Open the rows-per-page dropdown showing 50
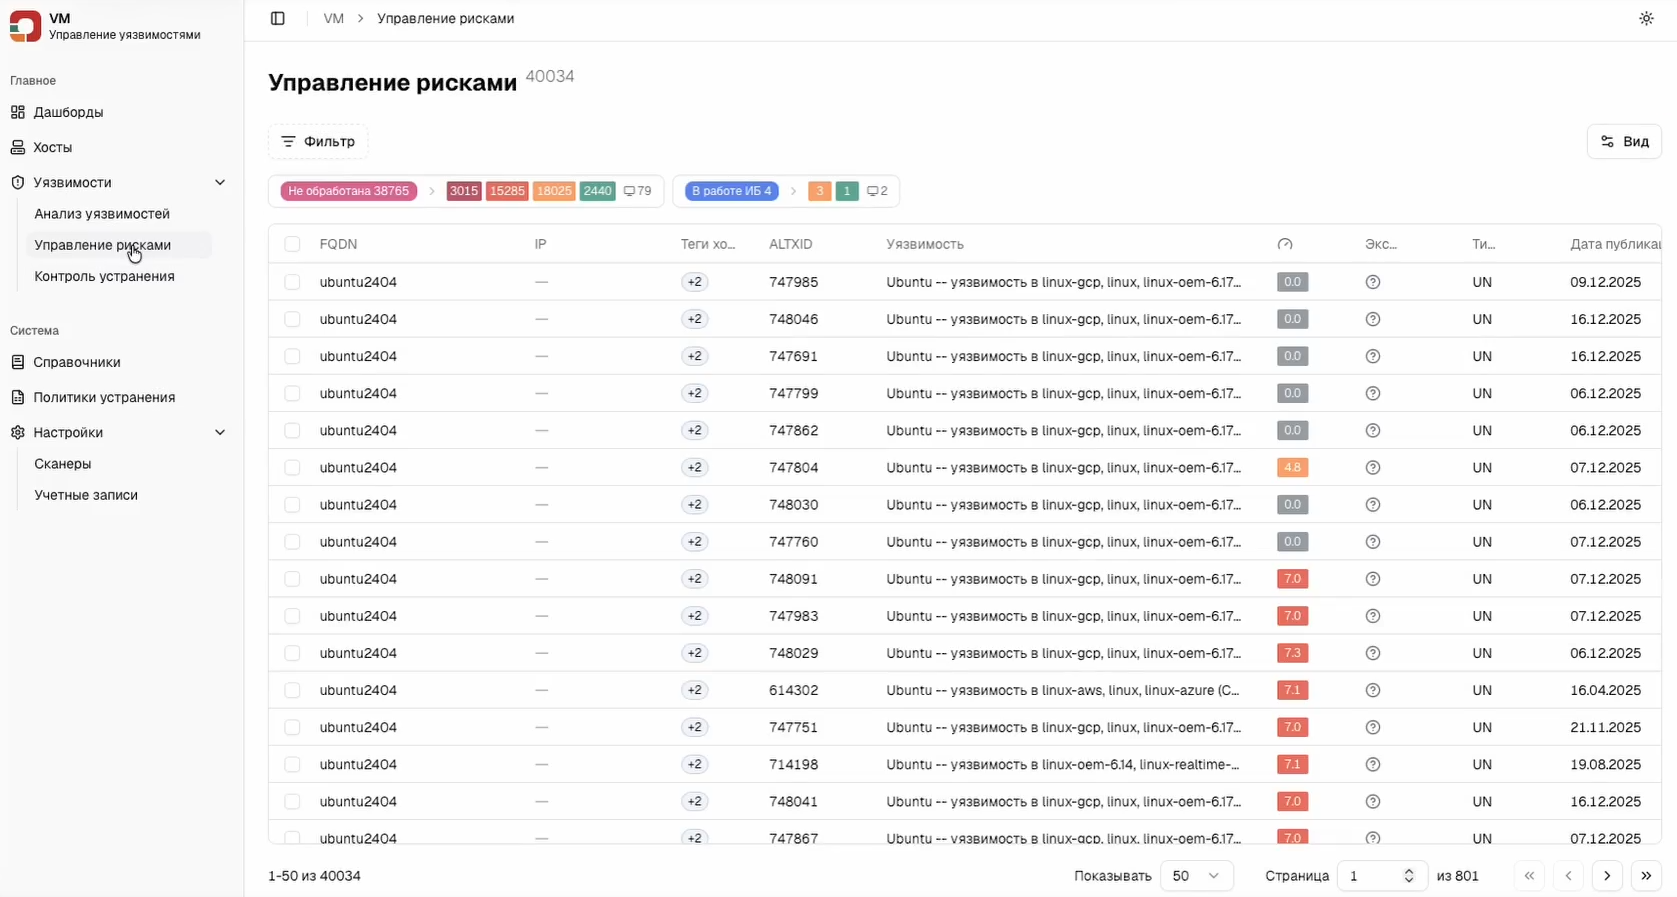1677x897 pixels. 1196,876
